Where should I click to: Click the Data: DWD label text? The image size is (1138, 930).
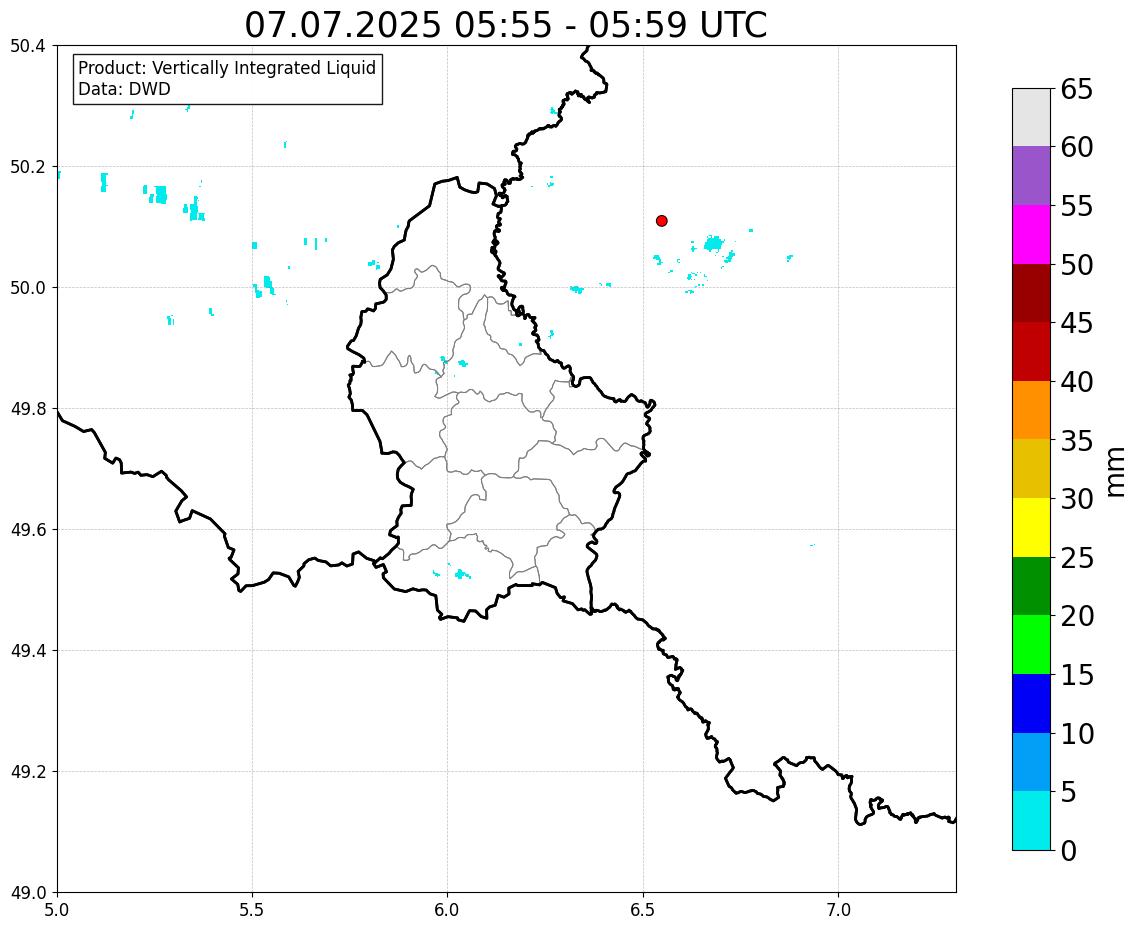(x=124, y=89)
